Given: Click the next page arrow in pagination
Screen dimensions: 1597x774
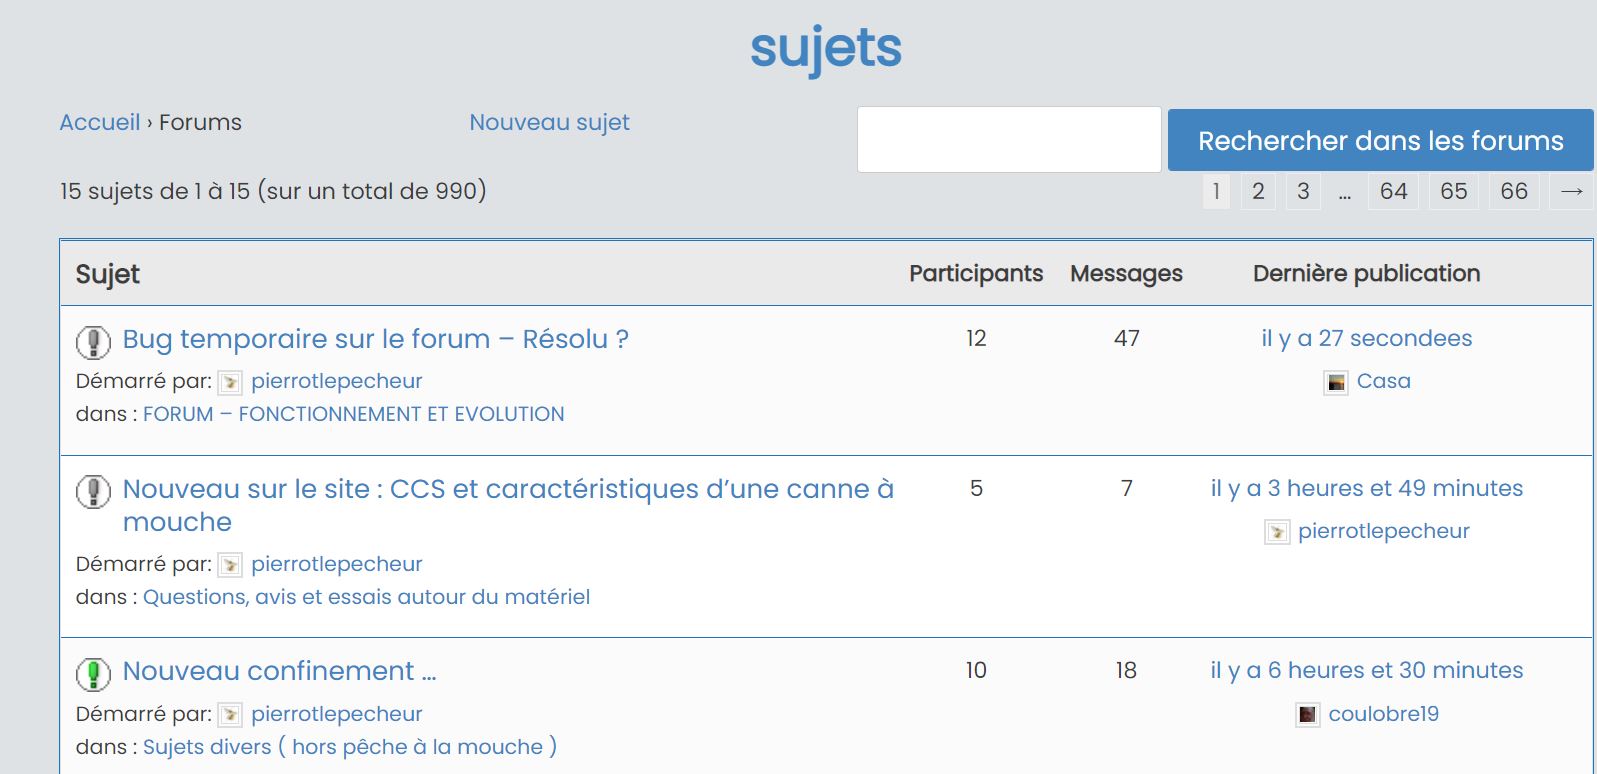Looking at the screenshot, I should (x=1571, y=191).
